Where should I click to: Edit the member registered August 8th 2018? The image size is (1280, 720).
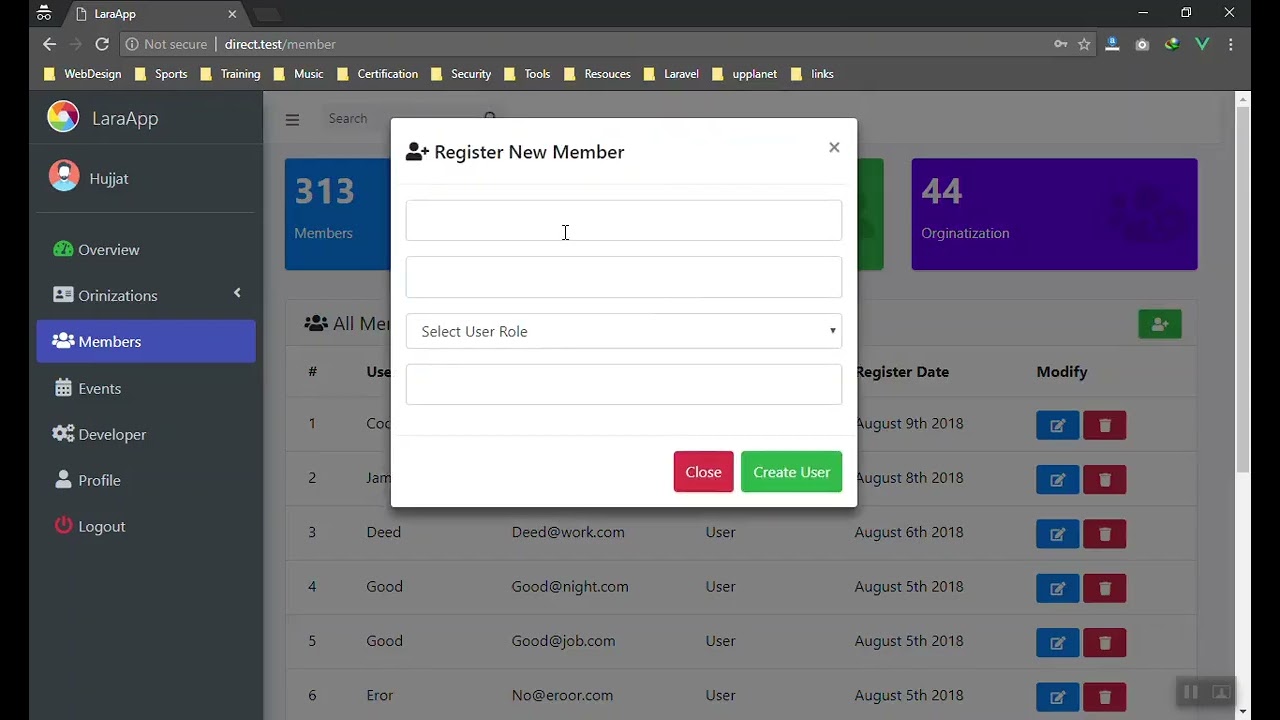(1057, 479)
